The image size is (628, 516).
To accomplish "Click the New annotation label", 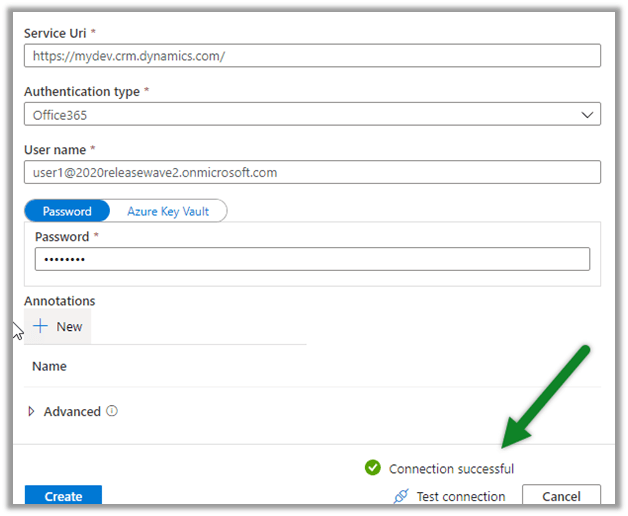I will (69, 326).
